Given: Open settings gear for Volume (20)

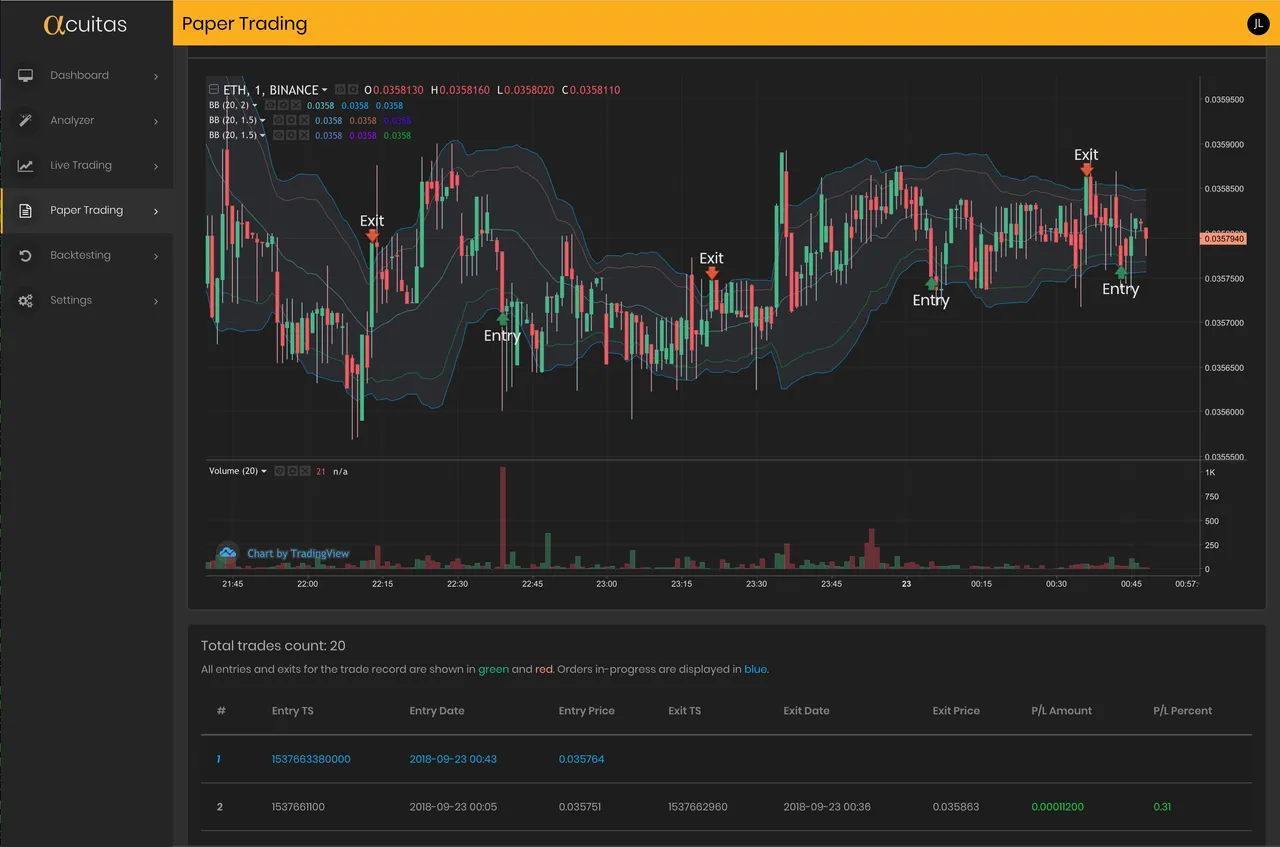Looking at the screenshot, I should (292, 471).
